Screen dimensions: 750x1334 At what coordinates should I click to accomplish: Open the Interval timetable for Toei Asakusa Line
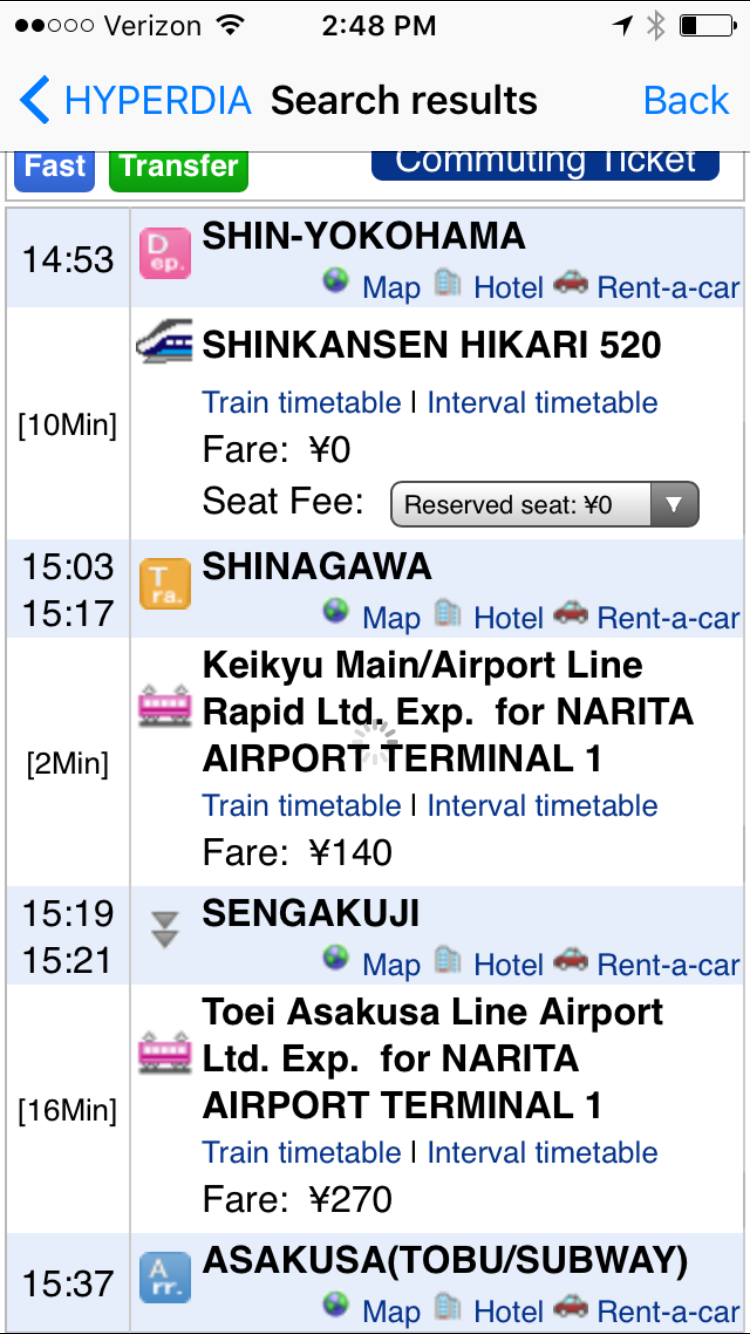click(x=541, y=1152)
